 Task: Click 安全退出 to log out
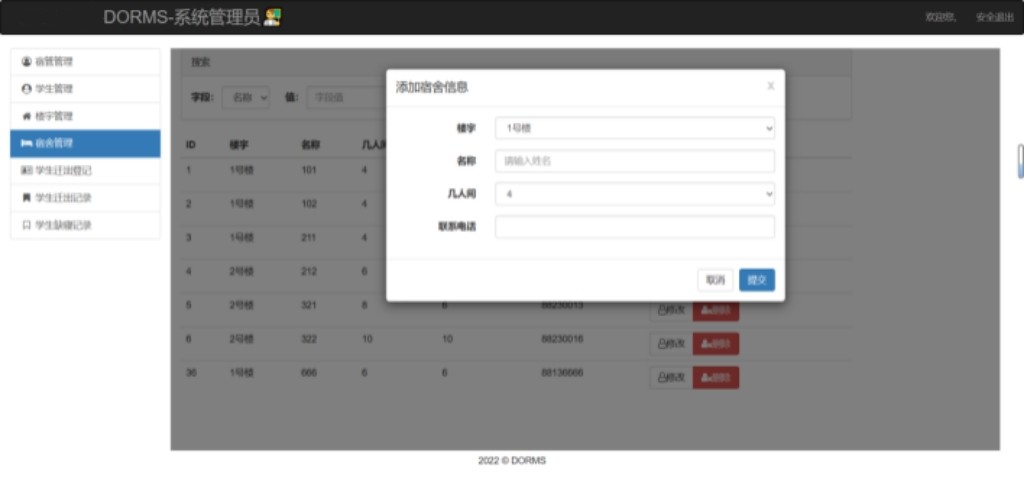coord(995,18)
